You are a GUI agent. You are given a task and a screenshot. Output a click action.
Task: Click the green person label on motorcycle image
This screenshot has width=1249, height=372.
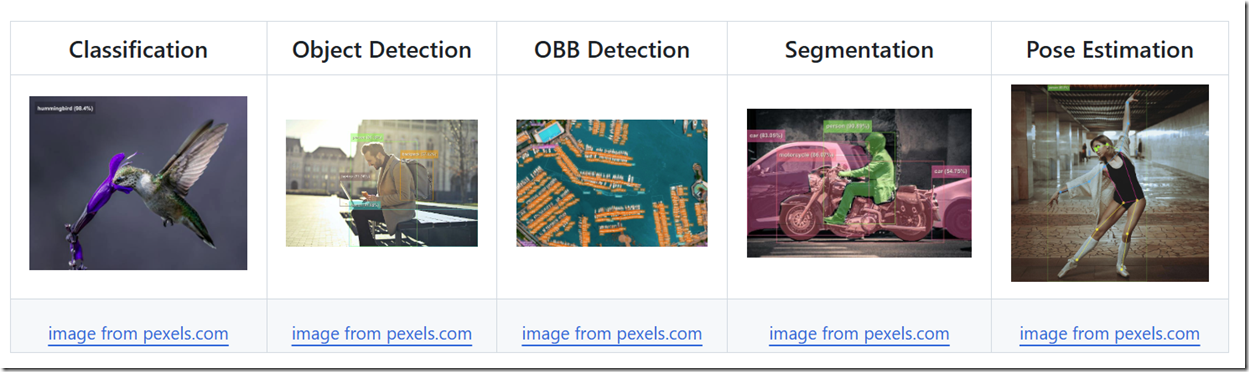point(848,126)
